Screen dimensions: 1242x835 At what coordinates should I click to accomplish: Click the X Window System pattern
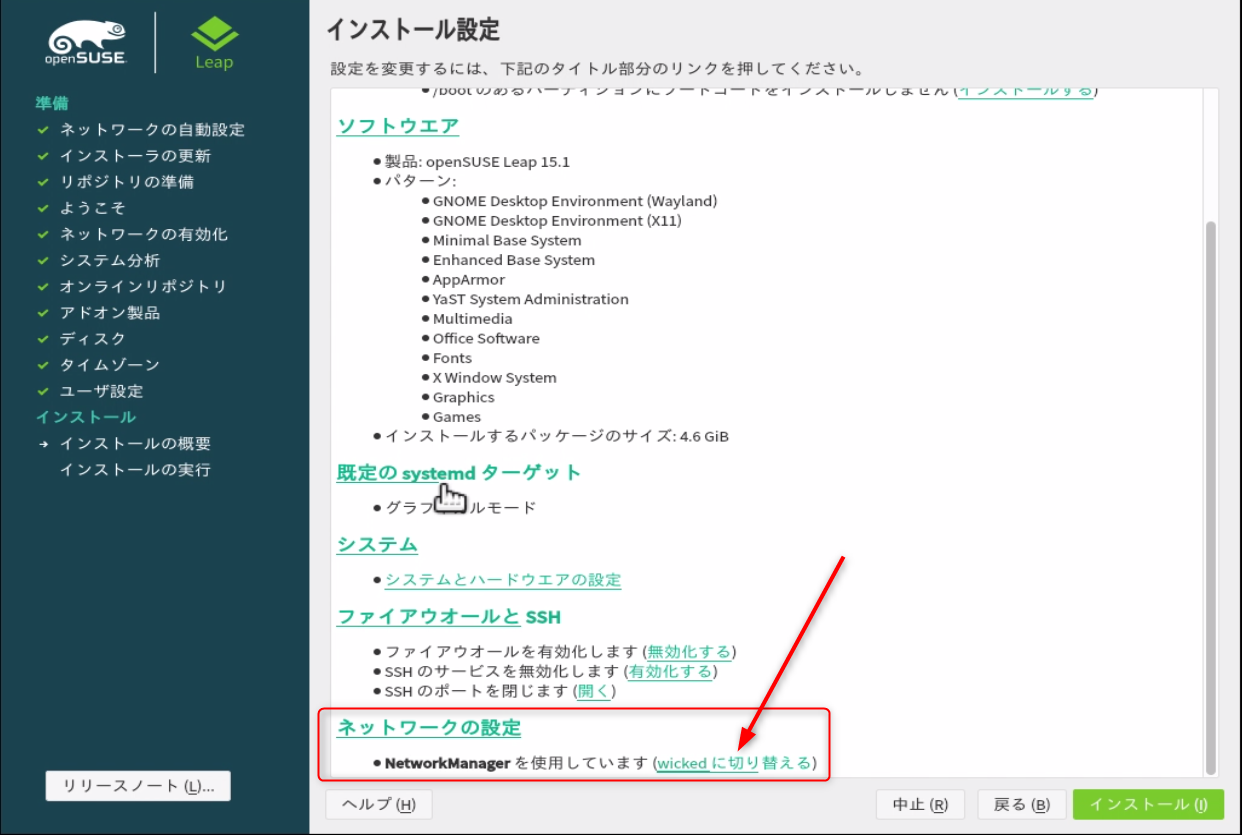[495, 378]
